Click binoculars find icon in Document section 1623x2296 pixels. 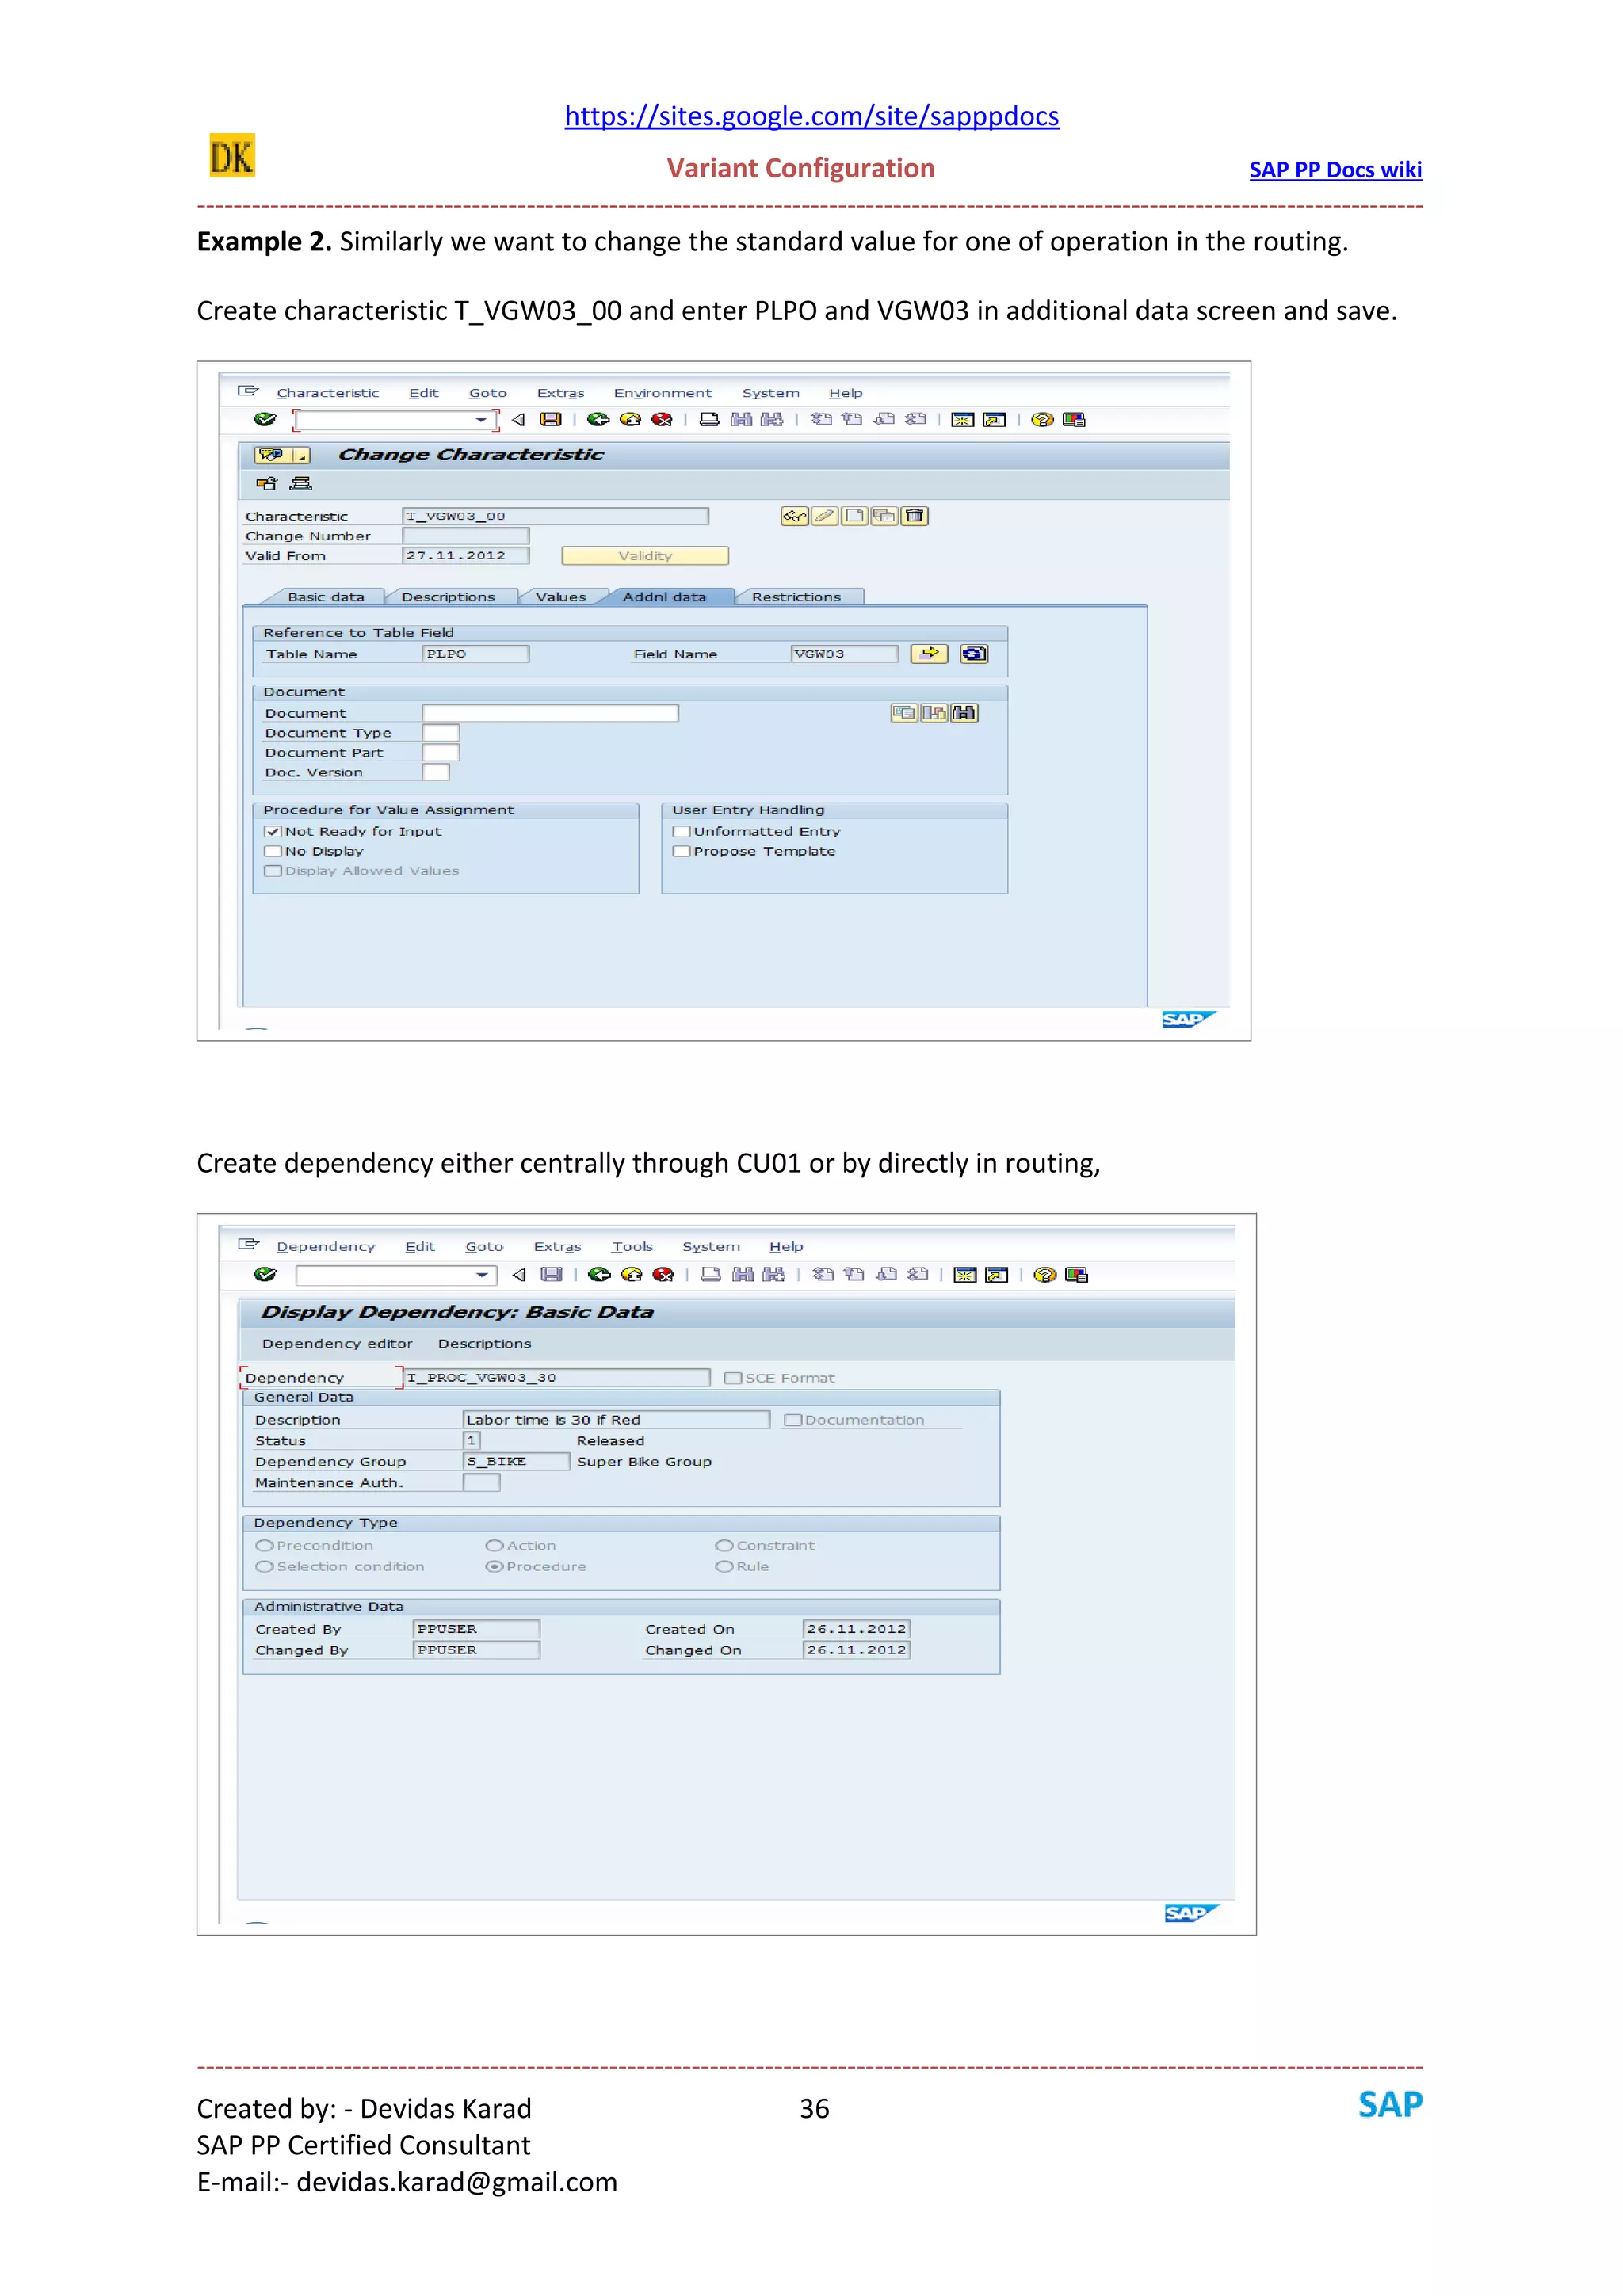click(964, 713)
